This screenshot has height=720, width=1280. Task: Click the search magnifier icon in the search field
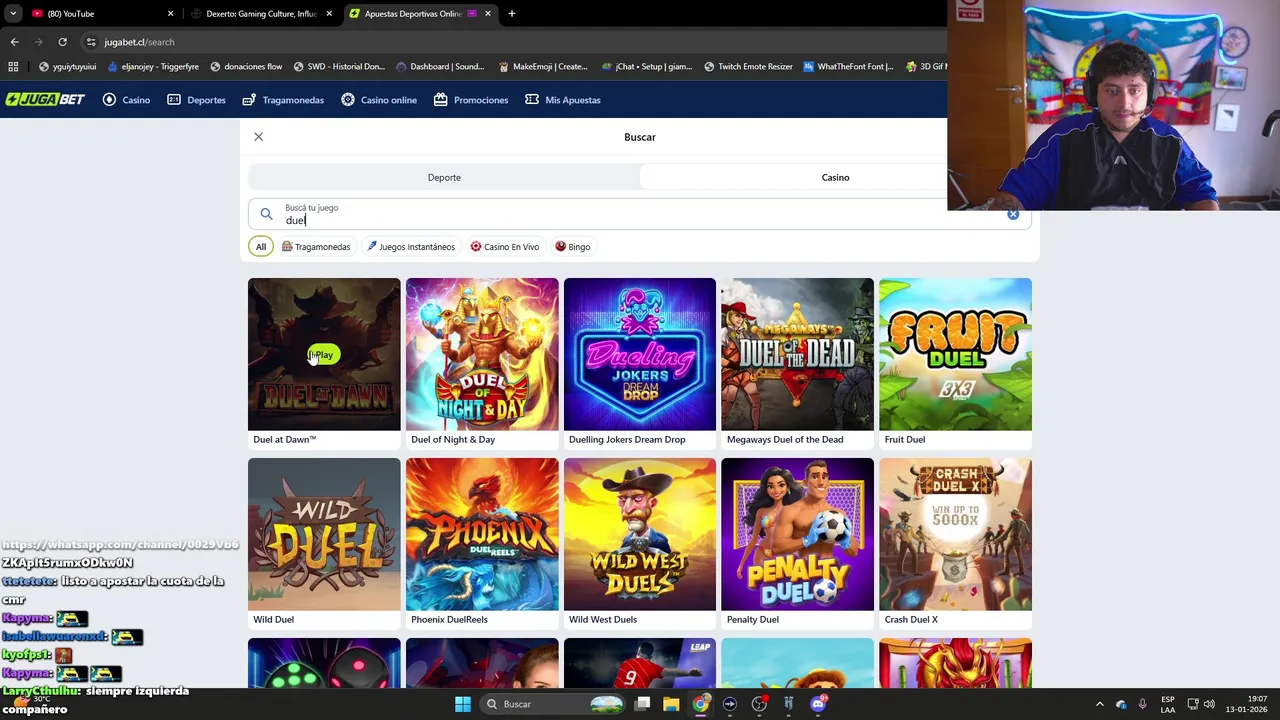(266, 214)
